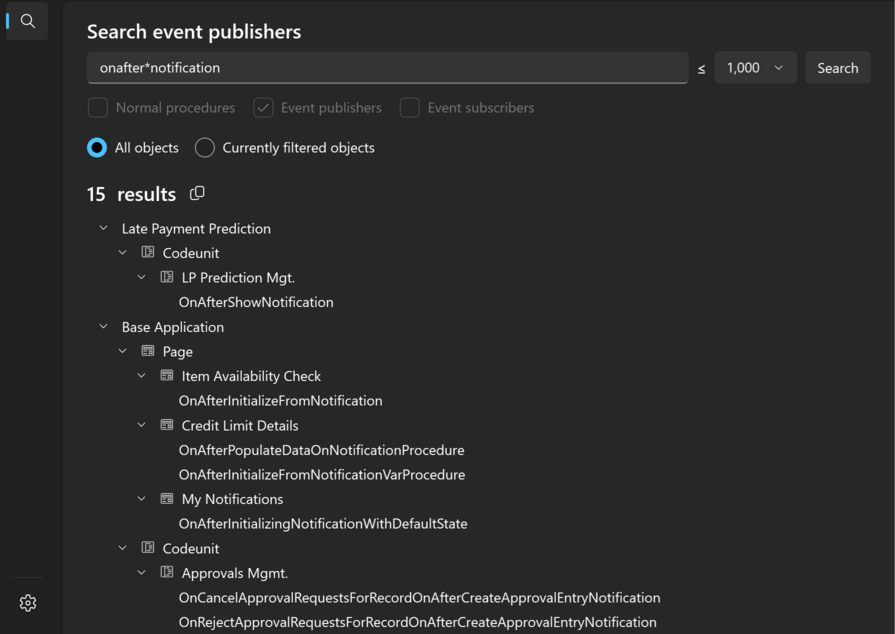
Task: Focus the search query input field
Action: coord(388,67)
